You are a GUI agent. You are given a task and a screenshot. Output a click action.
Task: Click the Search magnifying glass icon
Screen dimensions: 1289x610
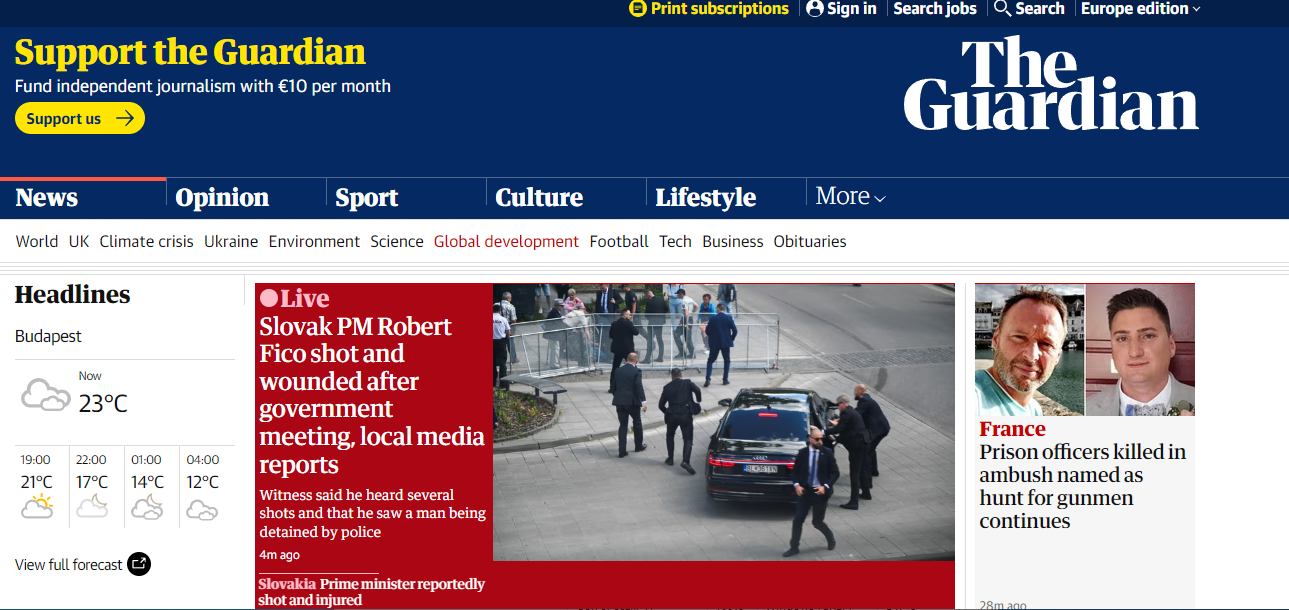click(1002, 9)
